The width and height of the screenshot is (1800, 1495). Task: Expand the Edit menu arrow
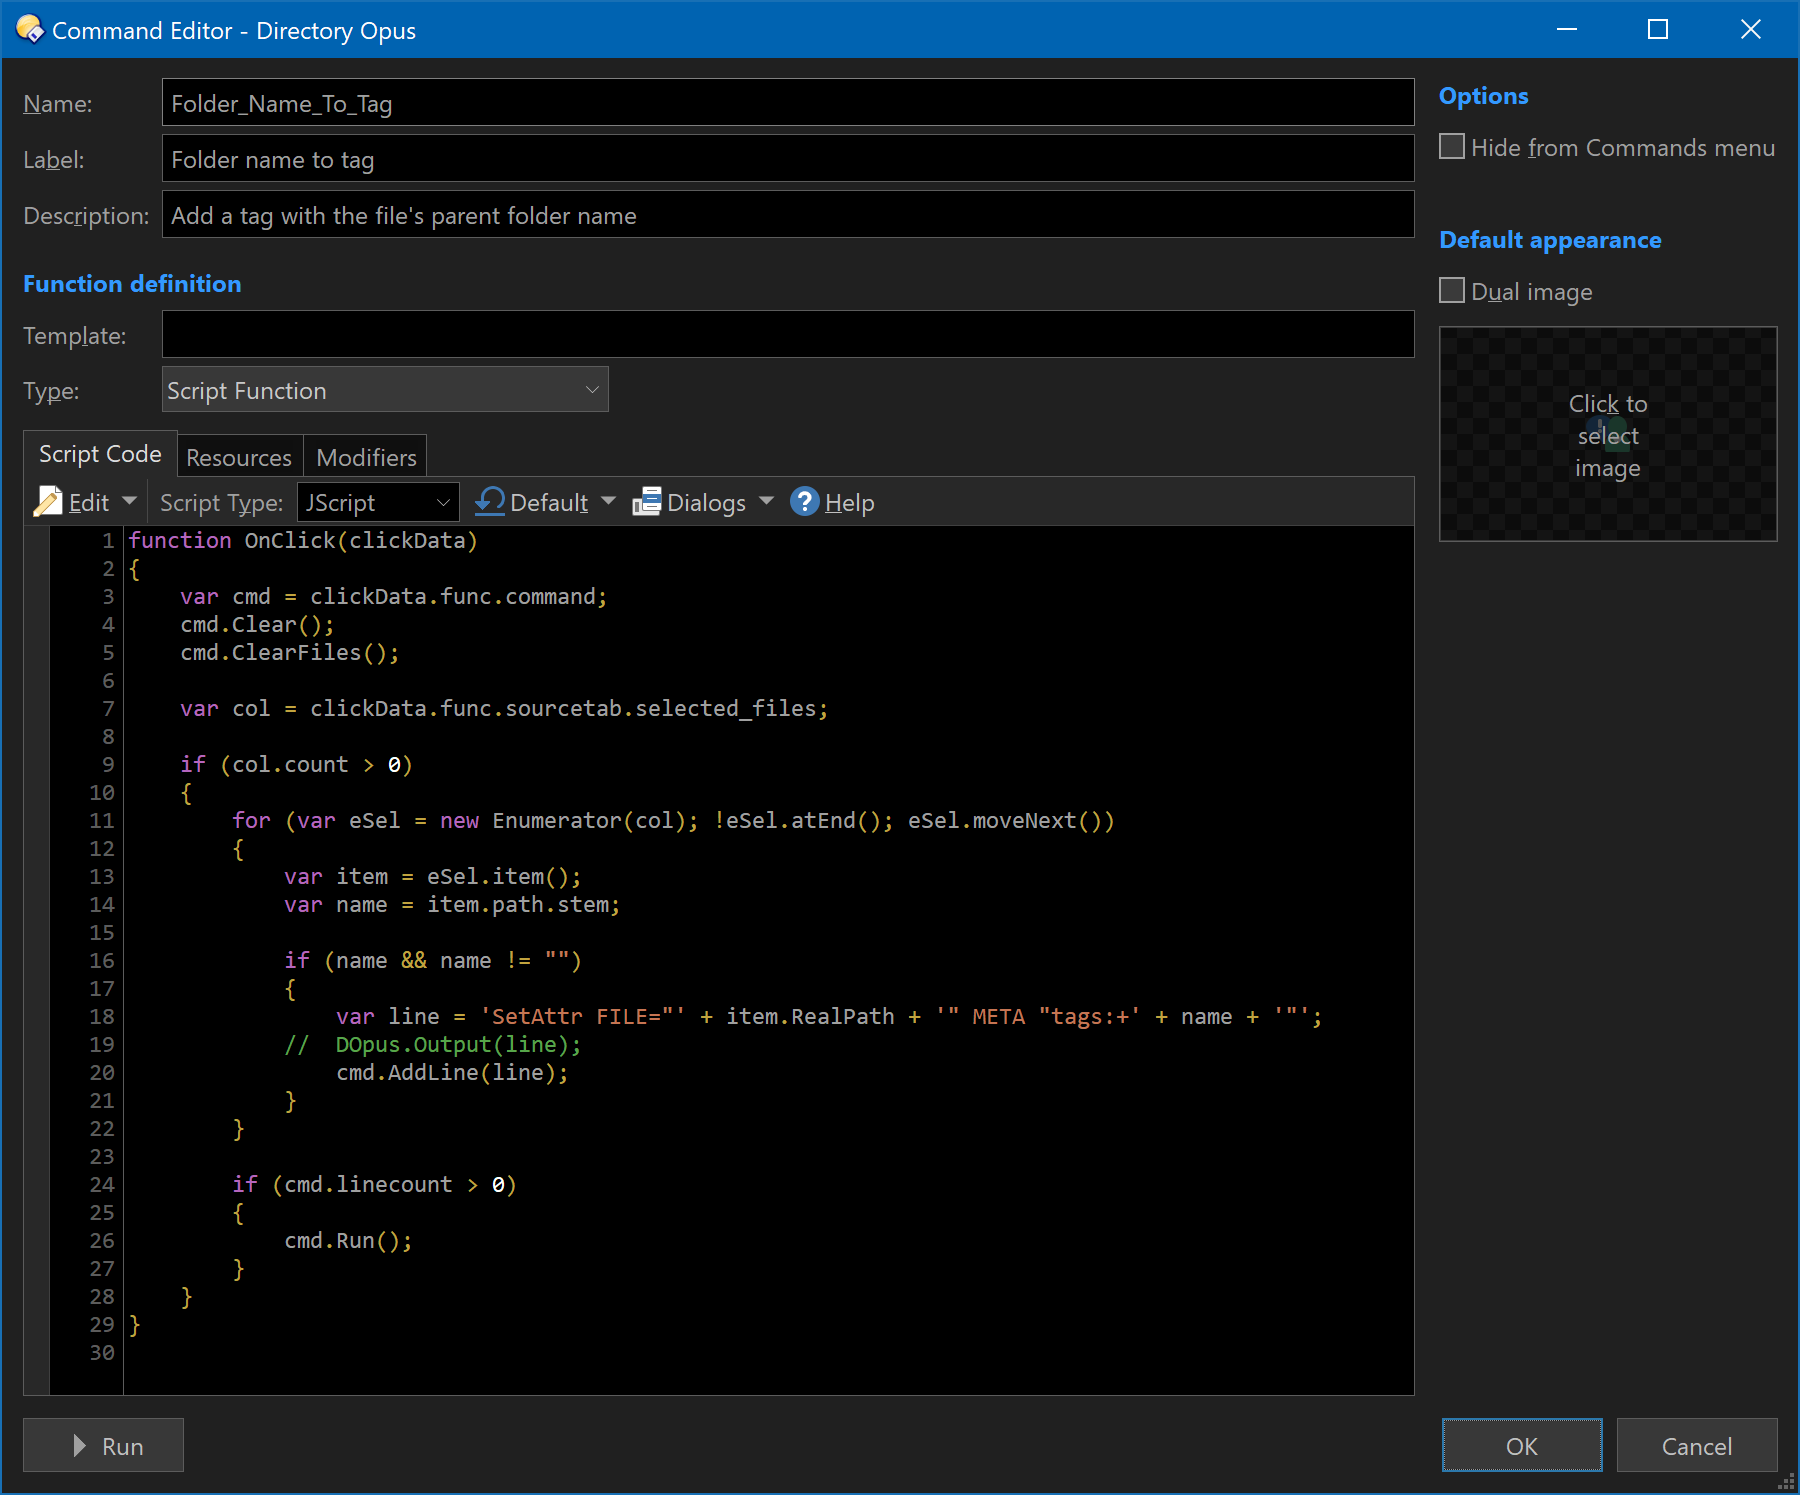(x=129, y=500)
